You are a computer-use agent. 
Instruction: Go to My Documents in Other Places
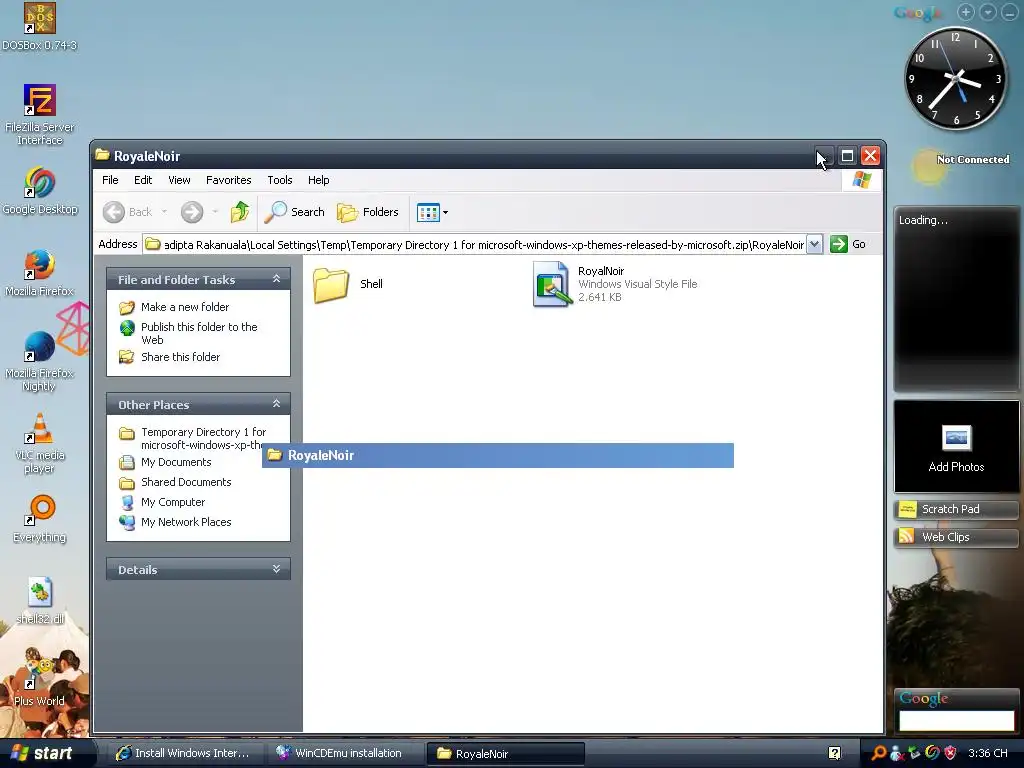165,462
